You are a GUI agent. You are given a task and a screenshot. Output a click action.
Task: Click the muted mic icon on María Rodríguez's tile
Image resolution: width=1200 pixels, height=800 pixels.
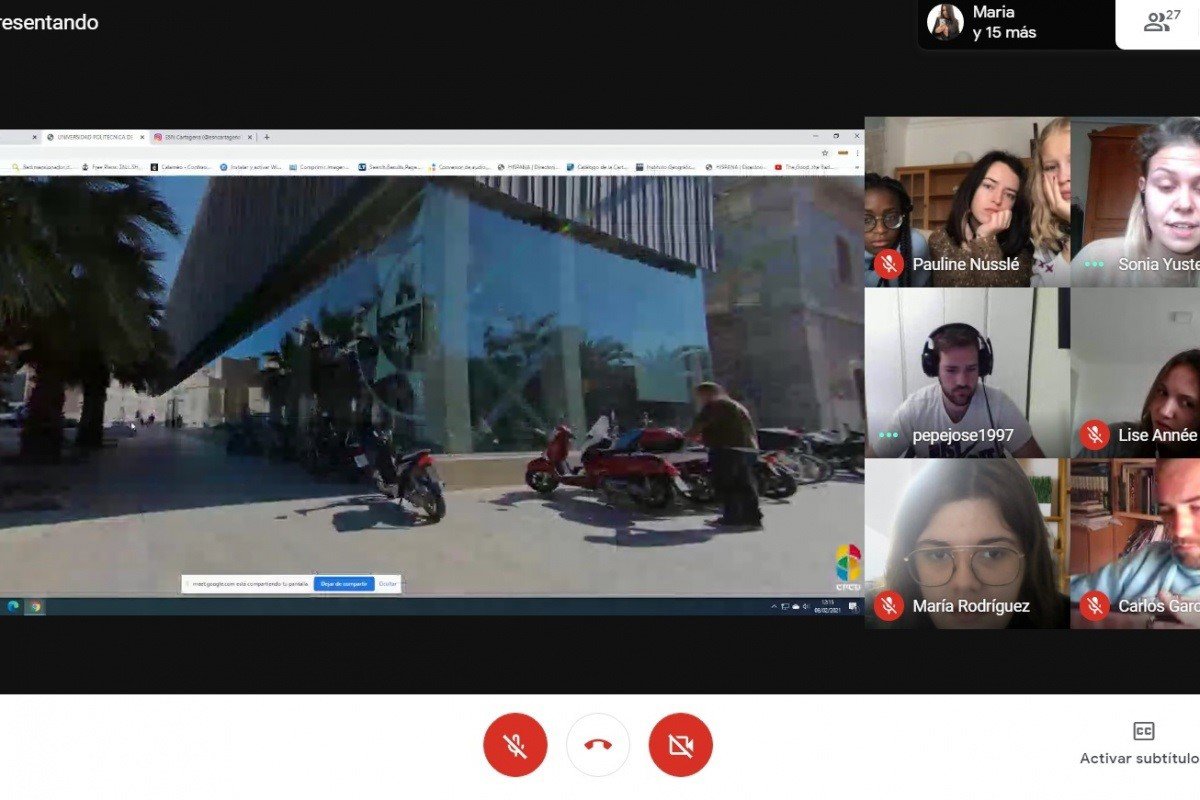point(888,605)
